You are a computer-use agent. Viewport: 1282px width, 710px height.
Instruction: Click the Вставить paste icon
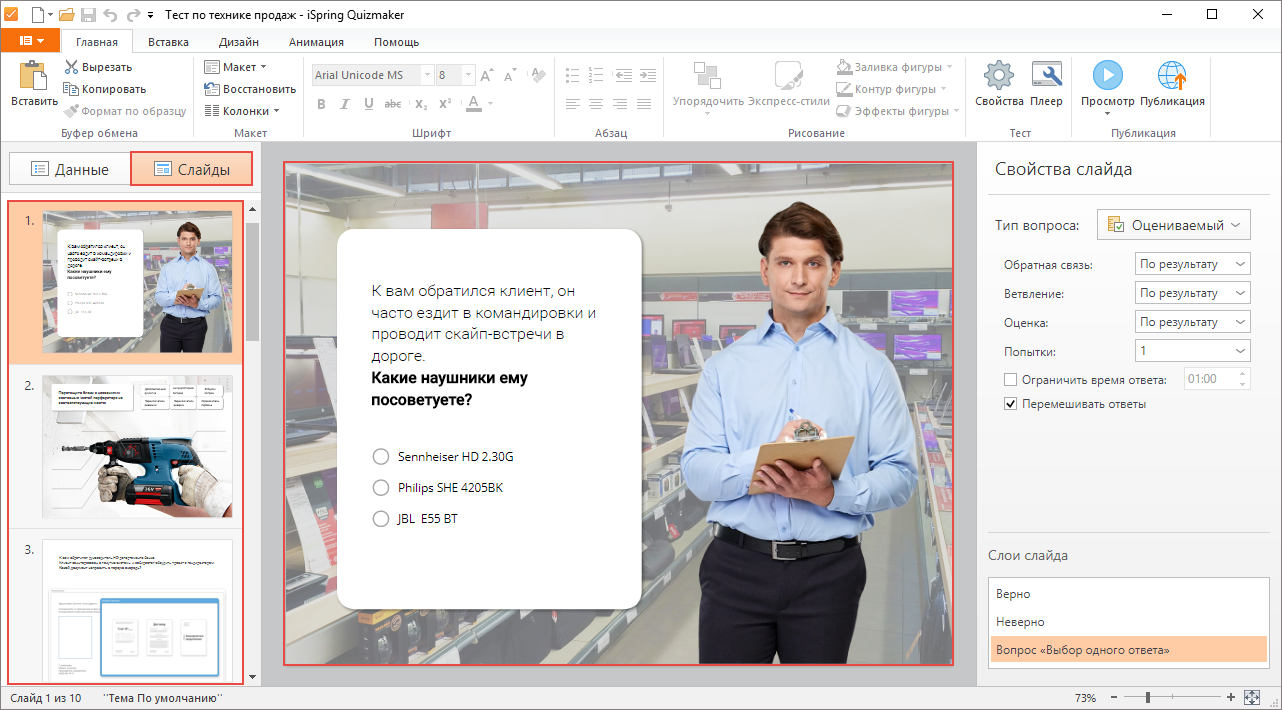(x=34, y=76)
